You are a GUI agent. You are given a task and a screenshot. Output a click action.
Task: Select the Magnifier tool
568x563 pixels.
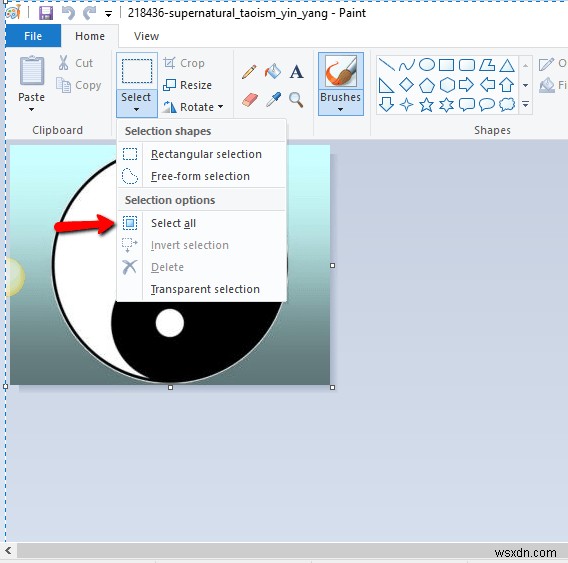[296, 99]
